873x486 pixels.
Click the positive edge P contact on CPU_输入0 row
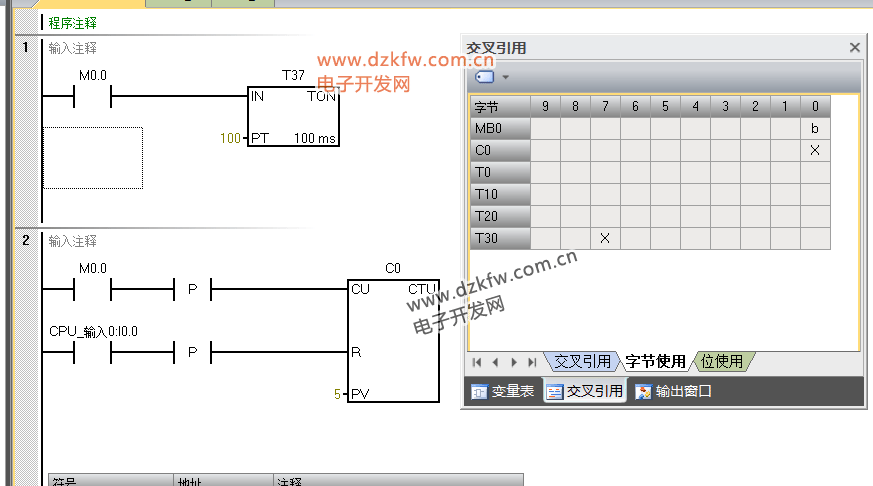click(x=193, y=353)
